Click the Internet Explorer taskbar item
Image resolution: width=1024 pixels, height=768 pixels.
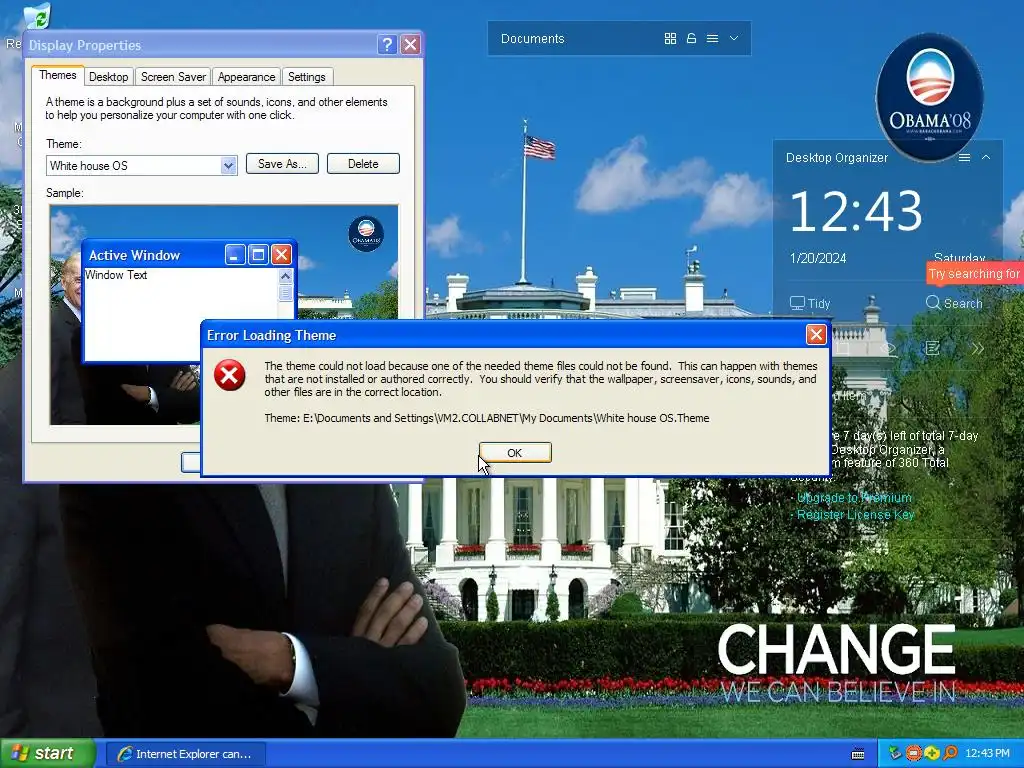point(185,754)
